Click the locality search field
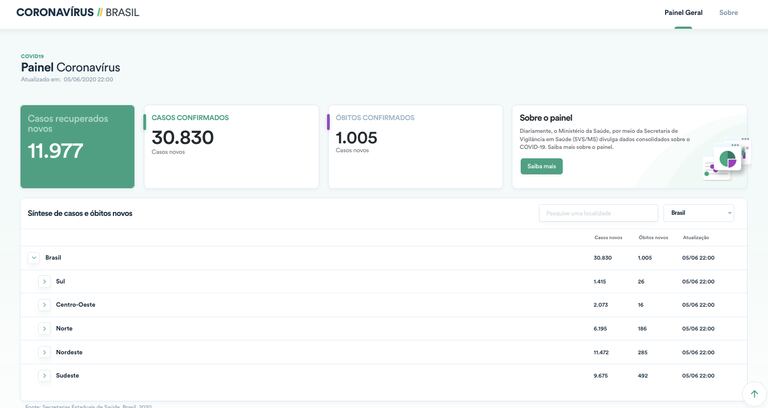The height and width of the screenshot is (408, 768). pyautogui.click(x=598, y=213)
